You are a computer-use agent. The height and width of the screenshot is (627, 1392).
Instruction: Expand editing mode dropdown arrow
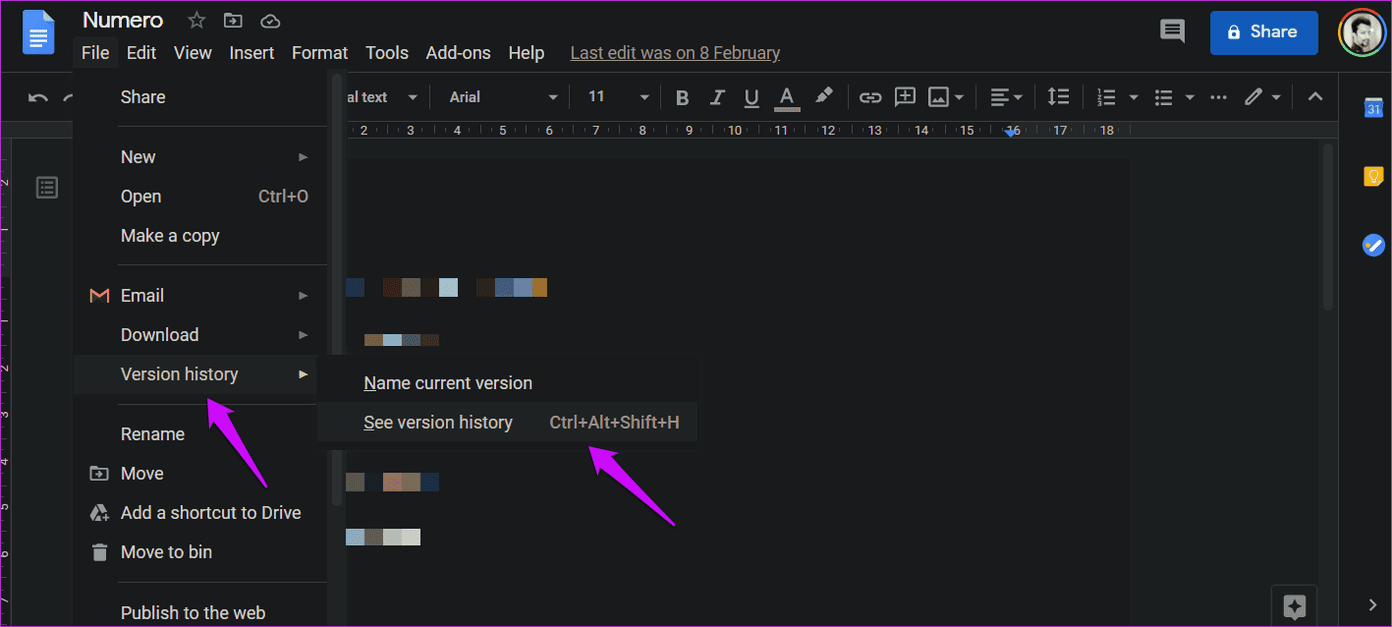[x=1276, y=97]
